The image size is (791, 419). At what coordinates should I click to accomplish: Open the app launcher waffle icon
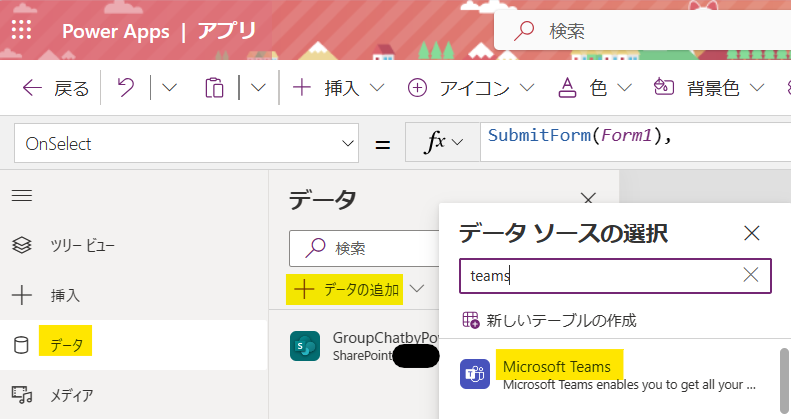click(x=21, y=30)
